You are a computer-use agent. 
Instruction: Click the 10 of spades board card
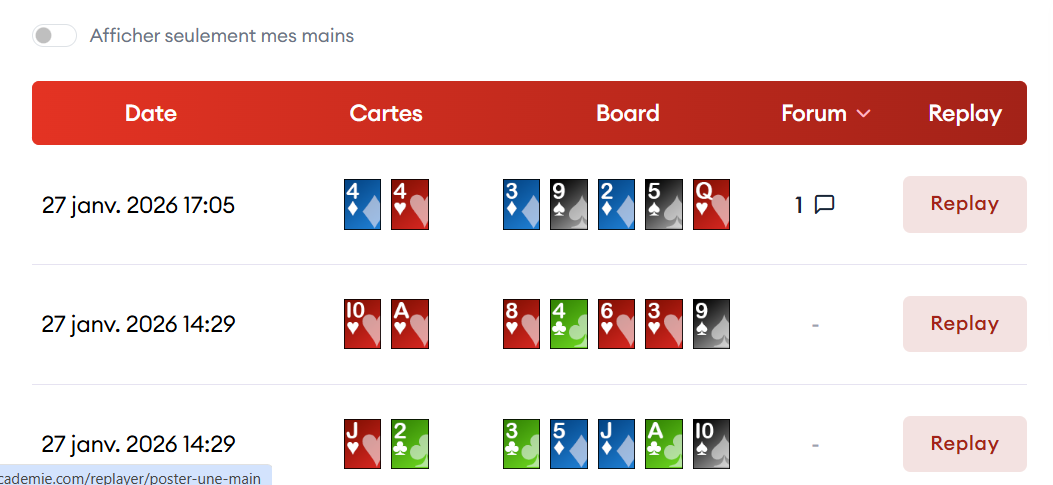click(711, 444)
